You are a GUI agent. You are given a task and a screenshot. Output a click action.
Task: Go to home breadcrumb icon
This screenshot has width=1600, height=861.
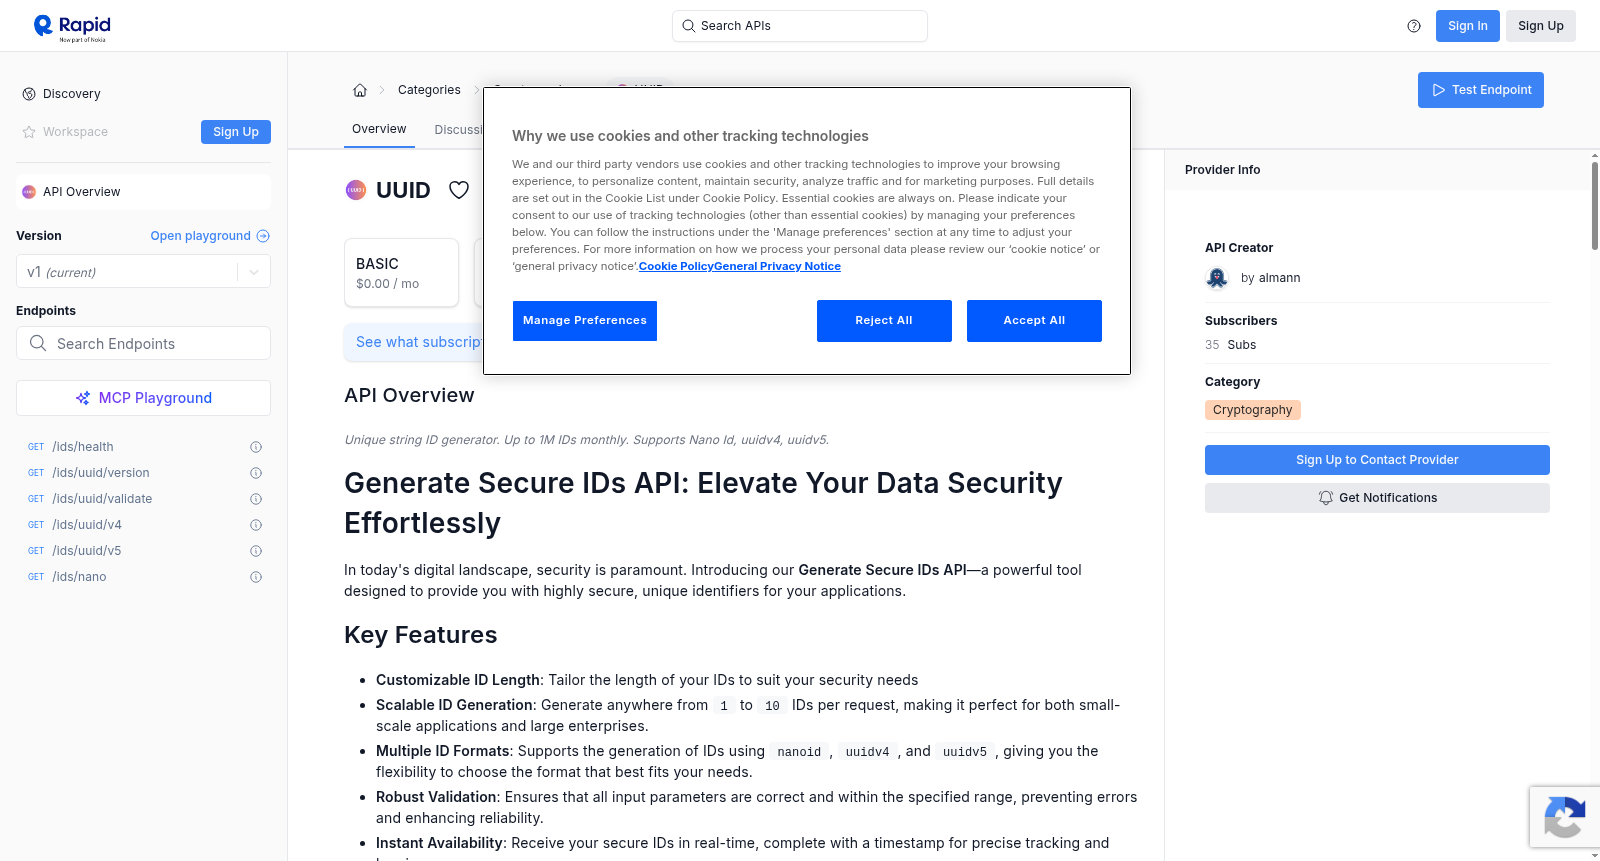click(x=360, y=90)
